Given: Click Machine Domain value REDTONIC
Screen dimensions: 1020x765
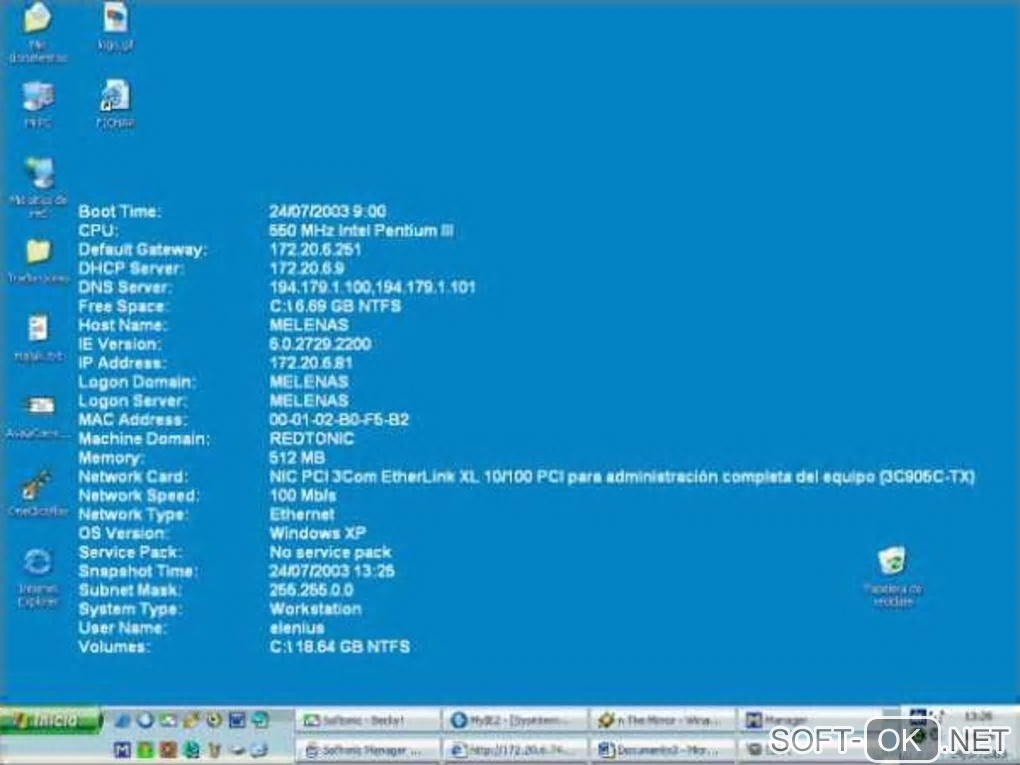Looking at the screenshot, I should (x=312, y=438).
